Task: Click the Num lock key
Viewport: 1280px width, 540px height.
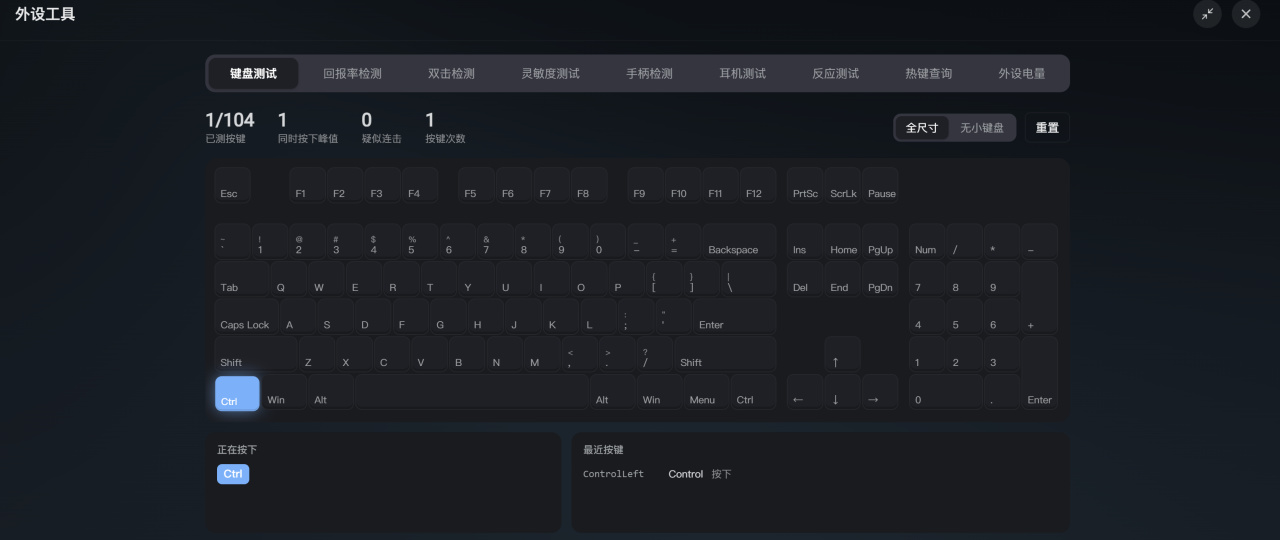Action: pyautogui.click(x=927, y=241)
